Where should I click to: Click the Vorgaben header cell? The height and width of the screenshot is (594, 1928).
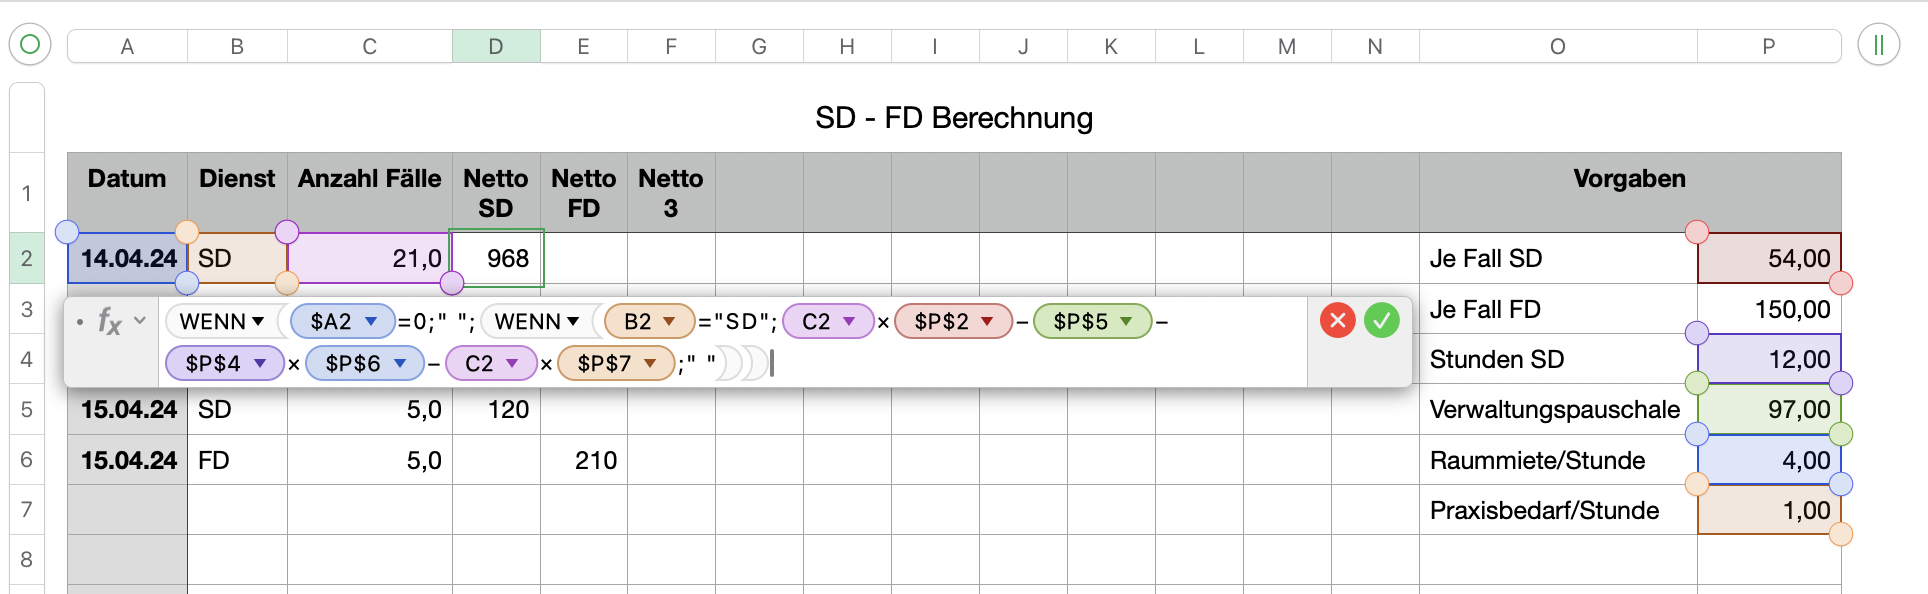point(1629,179)
